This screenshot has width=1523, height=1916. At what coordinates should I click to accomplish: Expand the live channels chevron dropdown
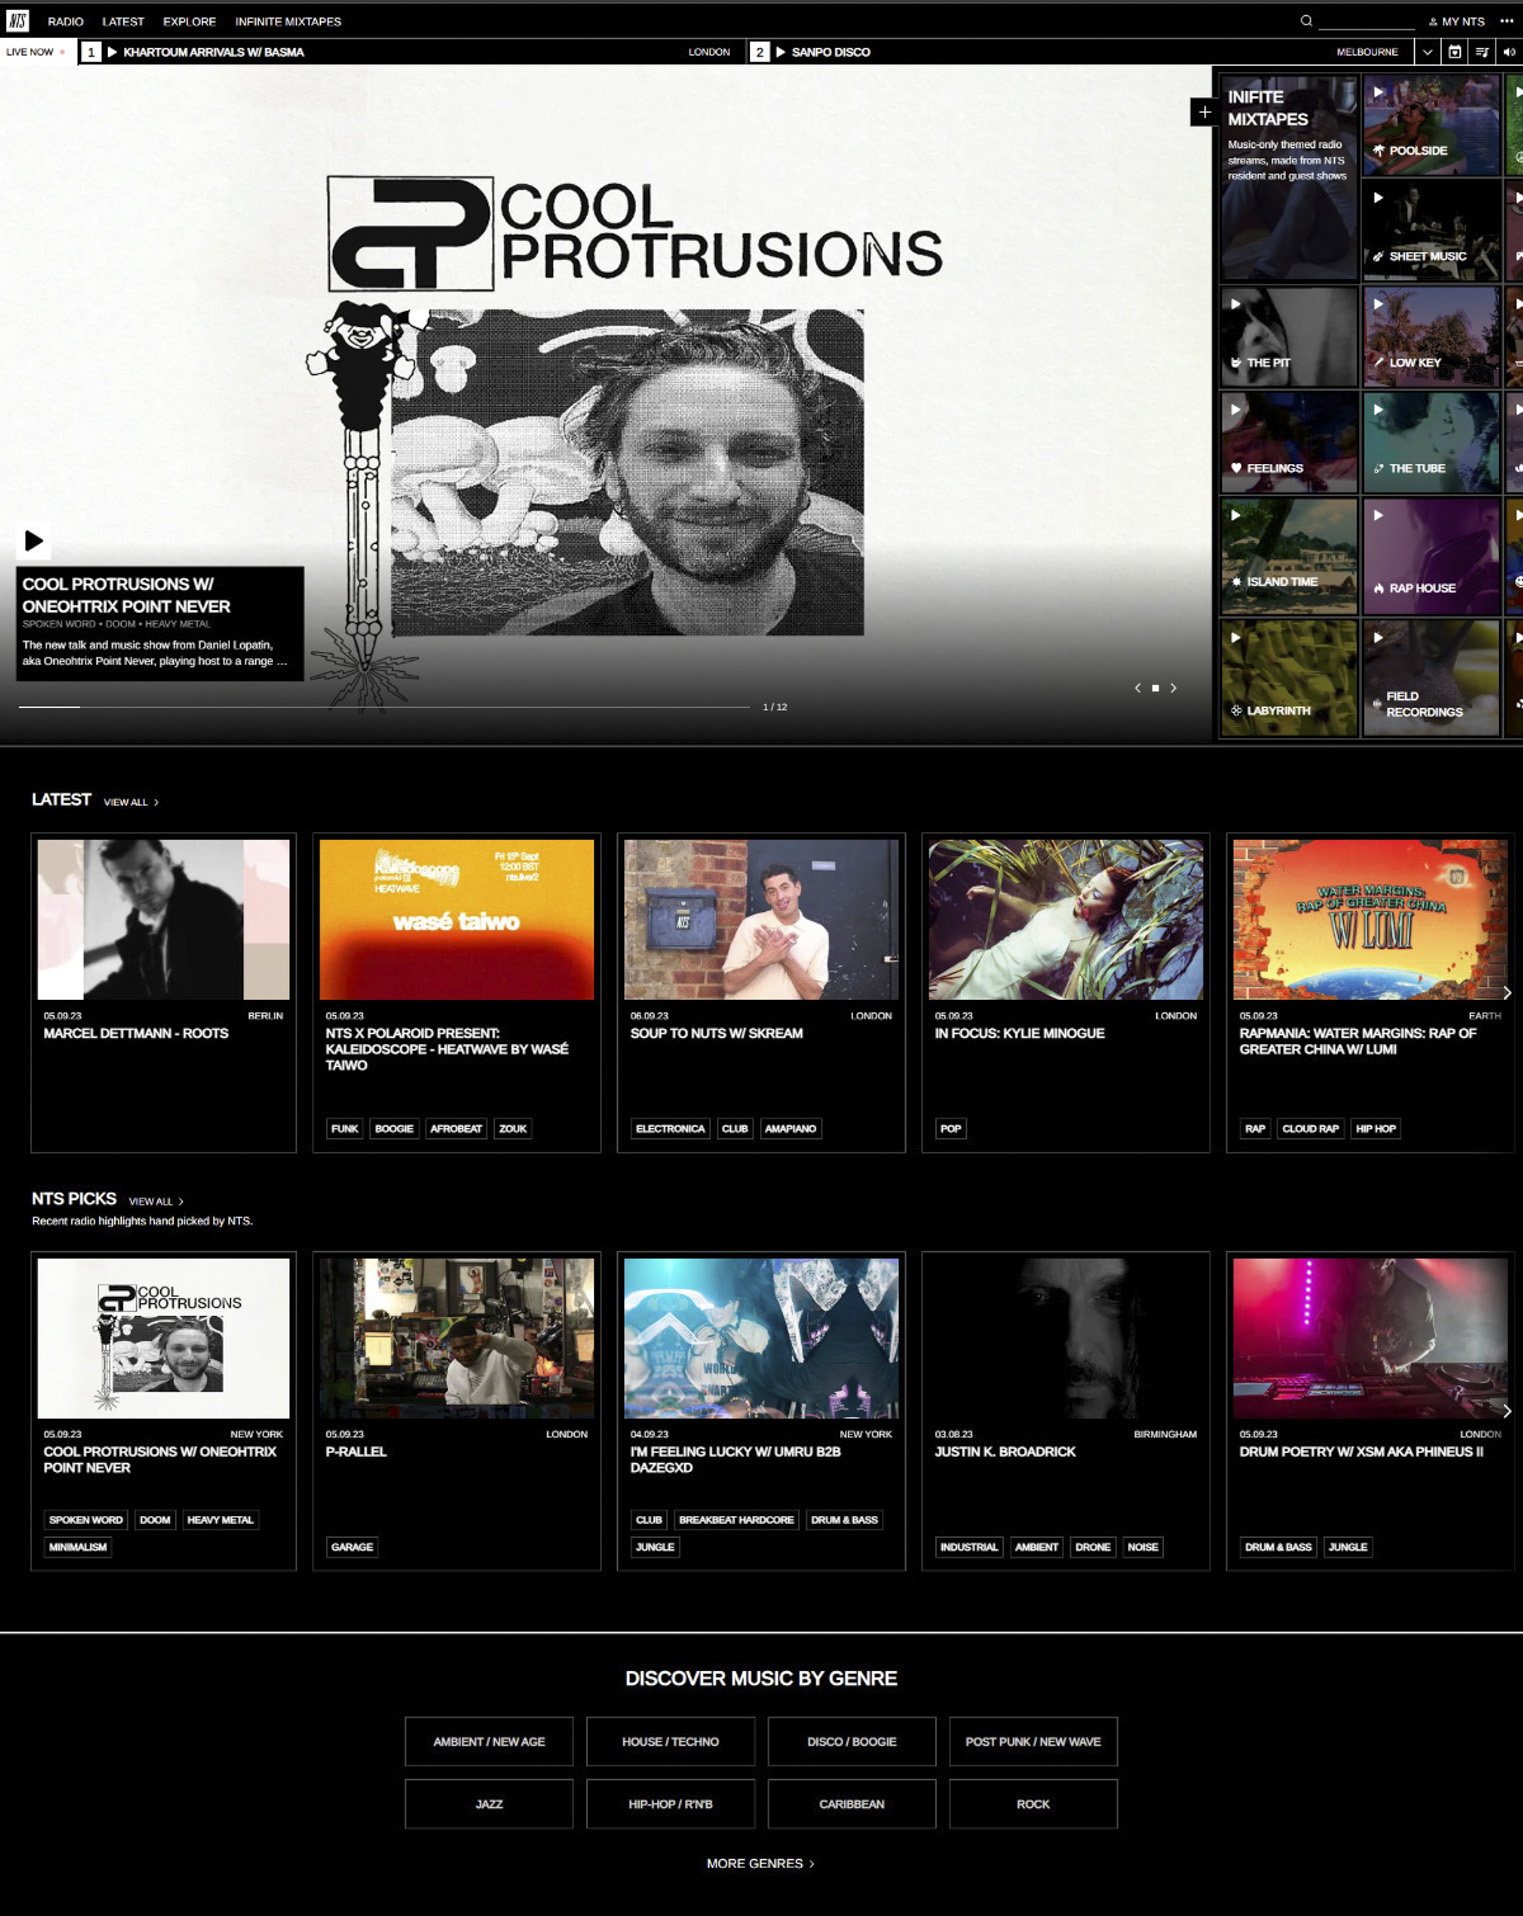click(x=1427, y=52)
